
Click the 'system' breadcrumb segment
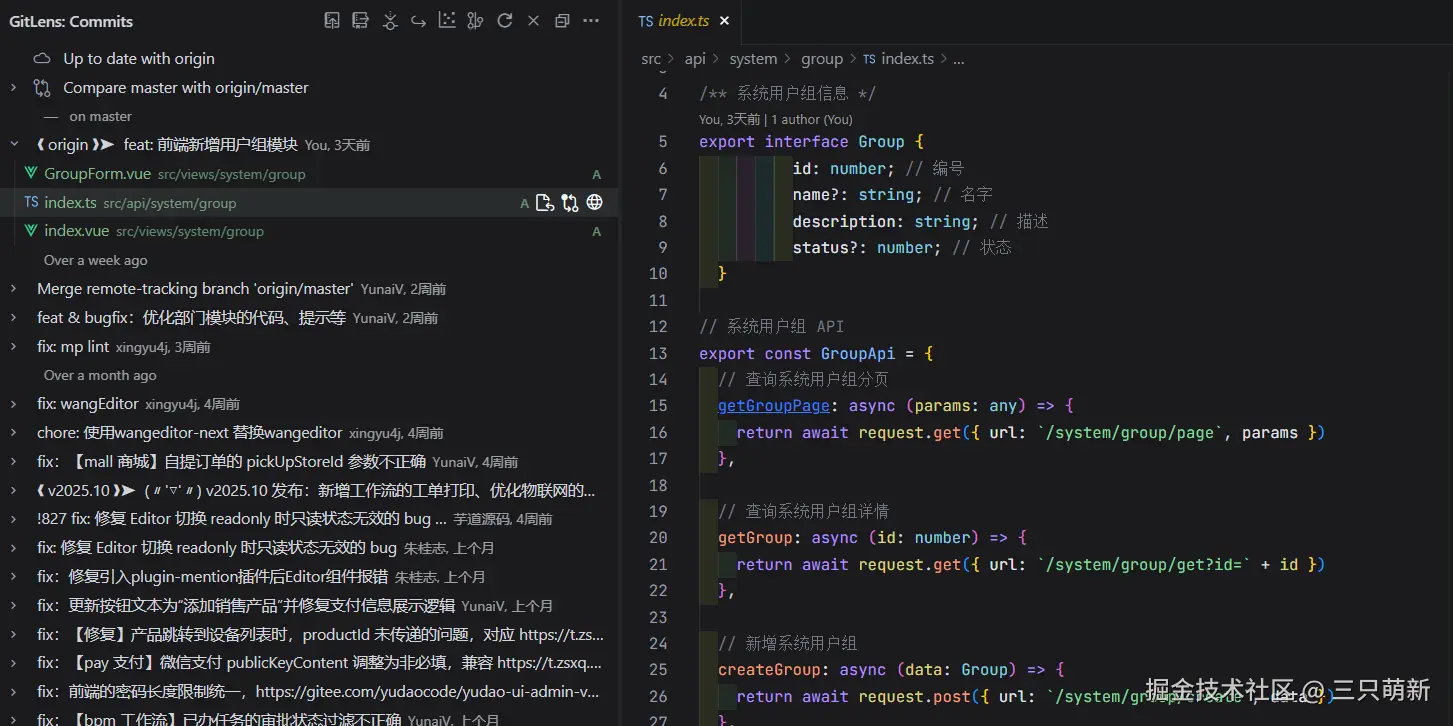click(x=753, y=59)
